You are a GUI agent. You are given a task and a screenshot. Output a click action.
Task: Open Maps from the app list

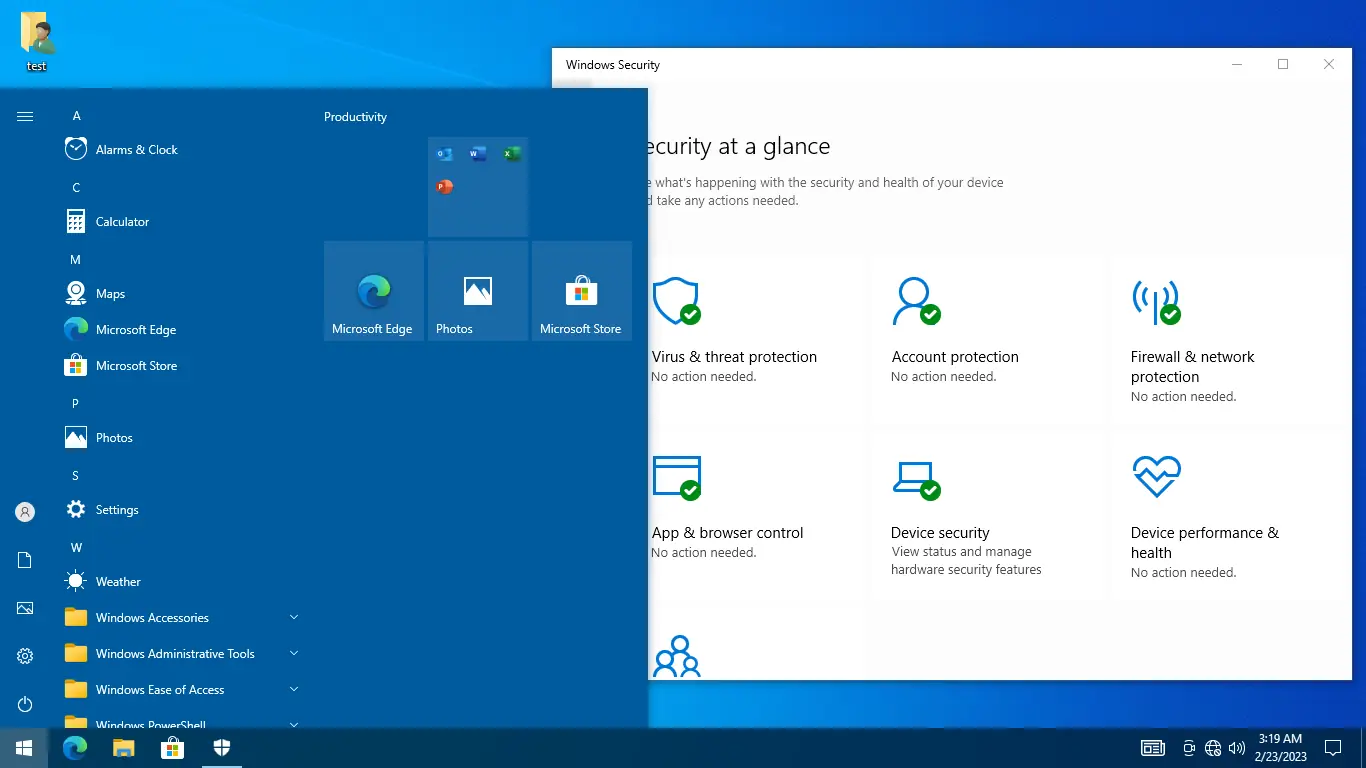tap(183, 294)
